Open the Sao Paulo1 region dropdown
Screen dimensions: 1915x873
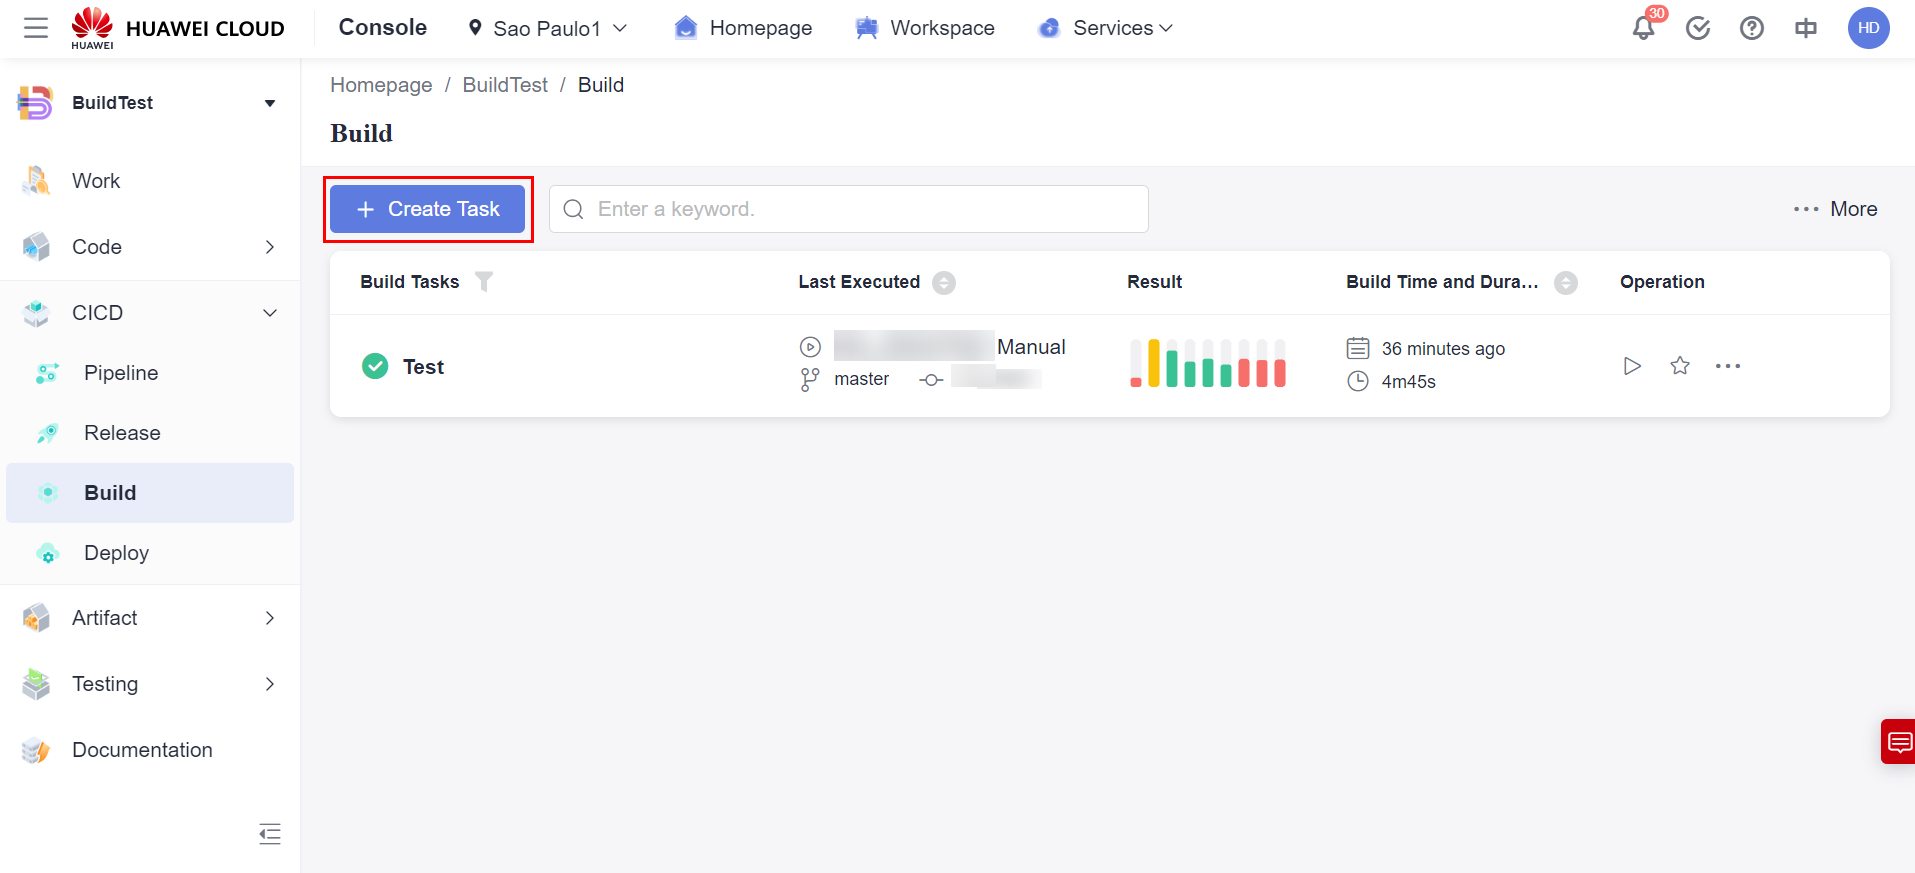[548, 28]
